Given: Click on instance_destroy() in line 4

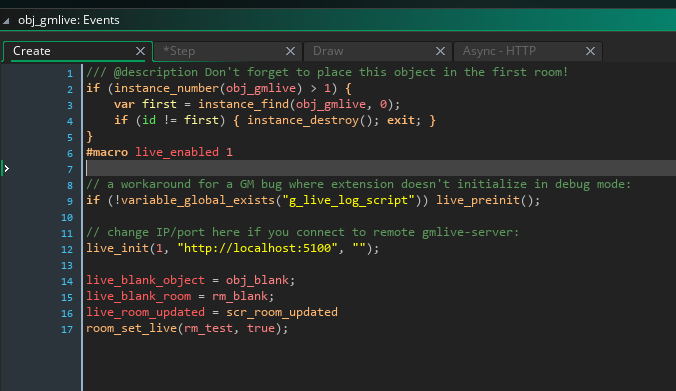Looking at the screenshot, I should click(310, 120).
